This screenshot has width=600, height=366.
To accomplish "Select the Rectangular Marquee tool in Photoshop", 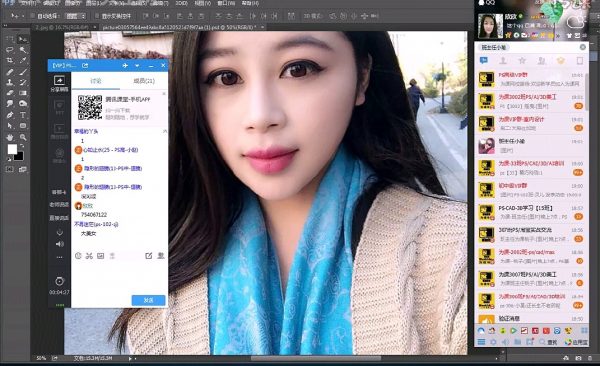I will (10, 39).
